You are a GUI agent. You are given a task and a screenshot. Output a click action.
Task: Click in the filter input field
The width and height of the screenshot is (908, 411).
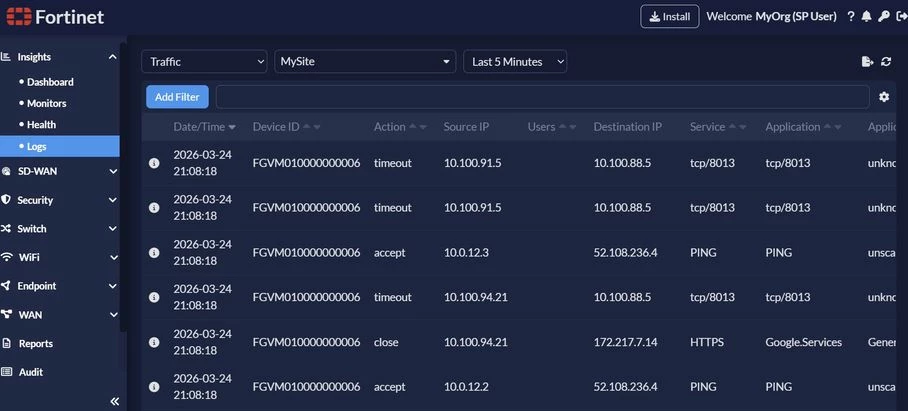point(543,97)
